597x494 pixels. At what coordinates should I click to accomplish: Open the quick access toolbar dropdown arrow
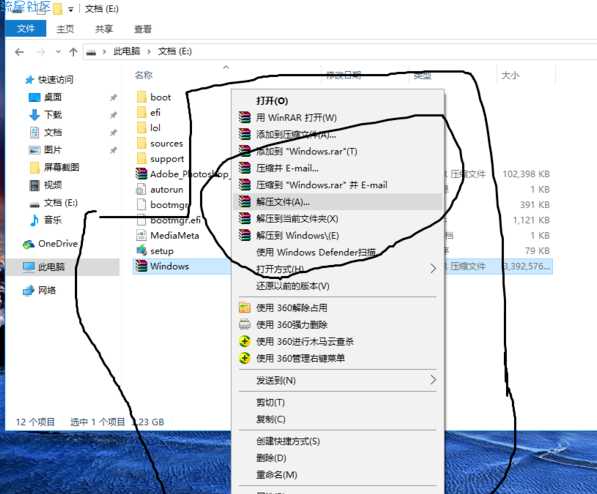pos(71,10)
